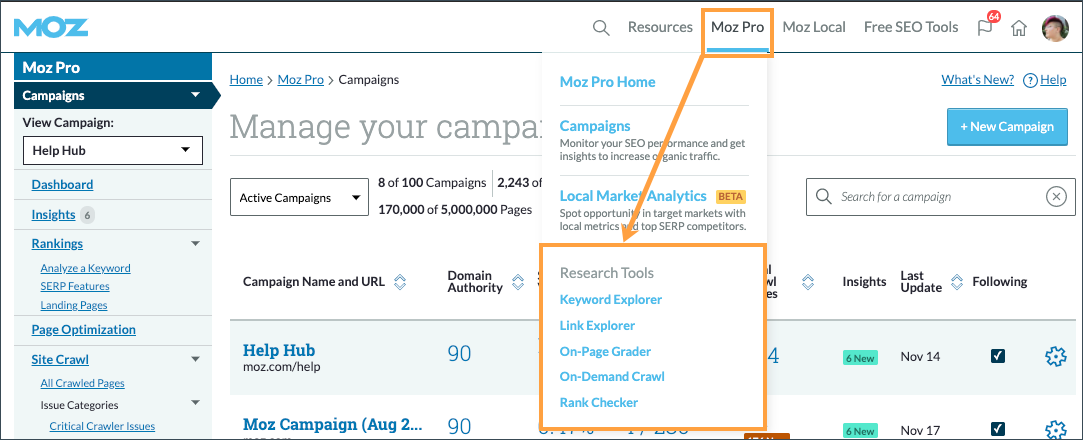Click the home icon in top bar
Screen dimensions: 1083x440
(1019, 28)
